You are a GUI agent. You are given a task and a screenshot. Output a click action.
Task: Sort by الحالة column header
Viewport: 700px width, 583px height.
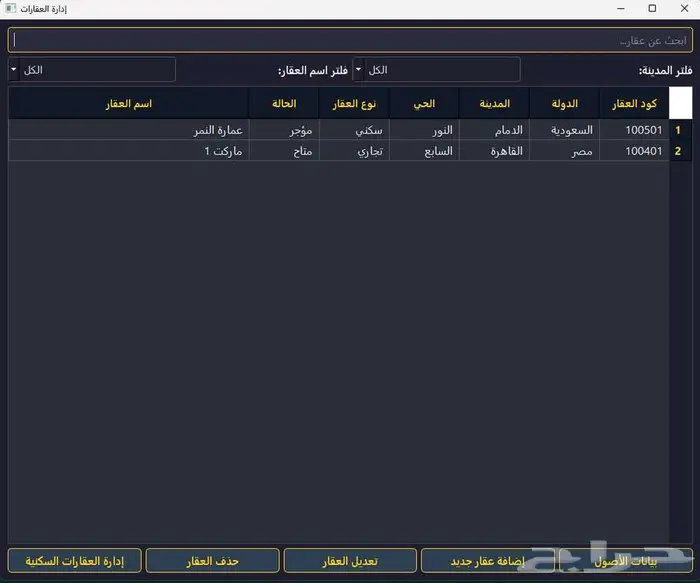[x=283, y=104]
